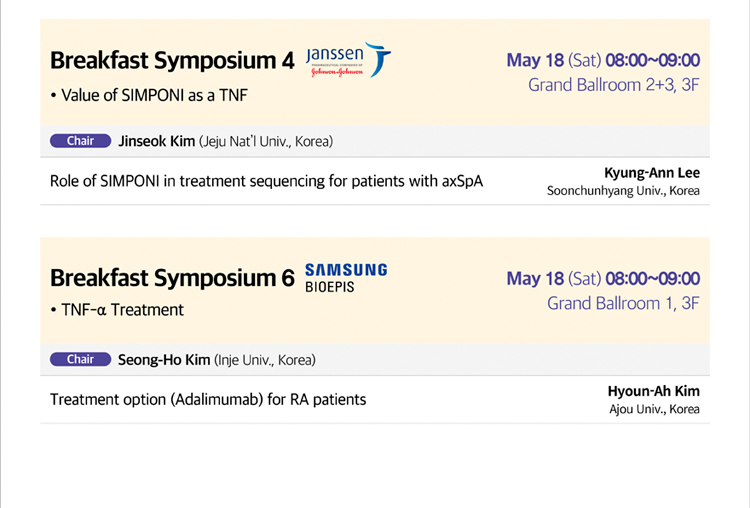750x508 pixels.
Task: Open speaker Kyung-Ann Lee
Action: coord(652,173)
